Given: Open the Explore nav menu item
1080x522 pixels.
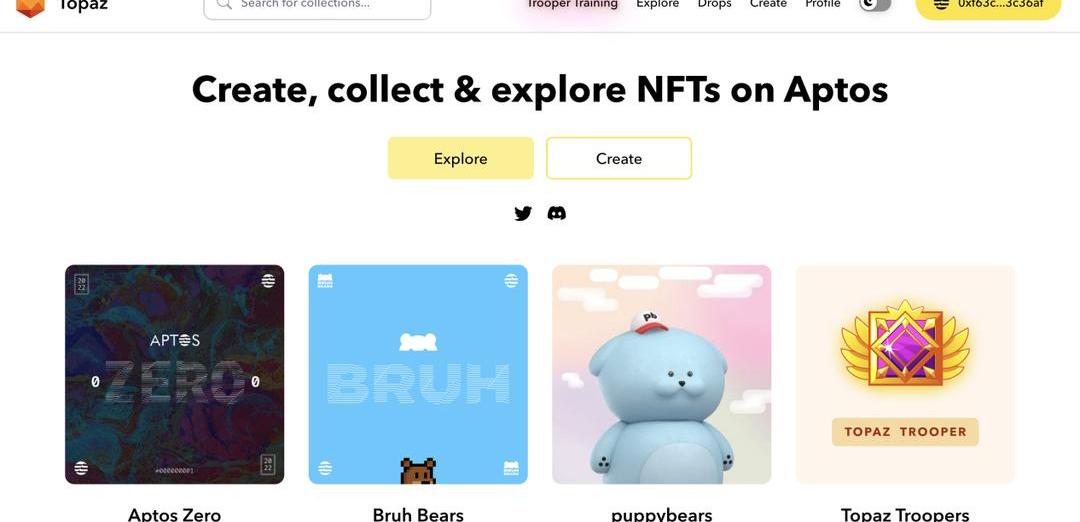Looking at the screenshot, I should click(657, 4).
